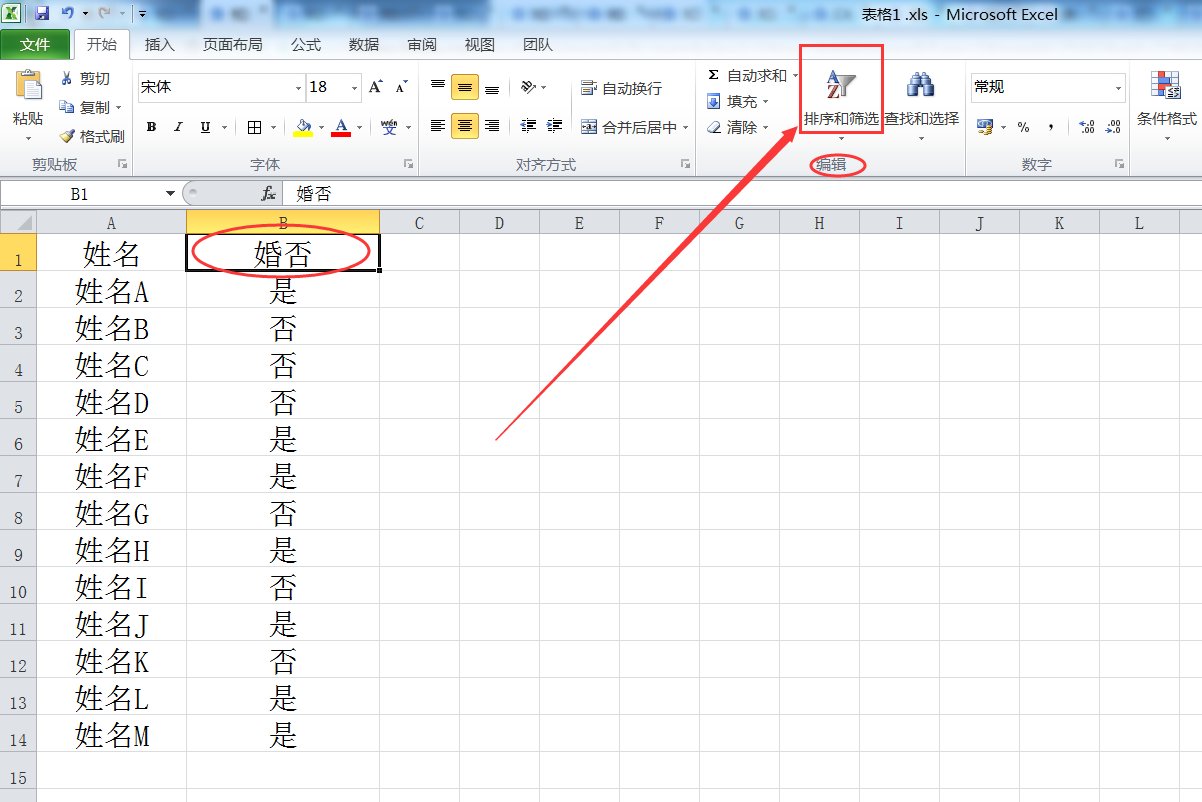Image resolution: width=1202 pixels, height=802 pixels.
Task: Click the Percent Style button
Action: point(1023,127)
